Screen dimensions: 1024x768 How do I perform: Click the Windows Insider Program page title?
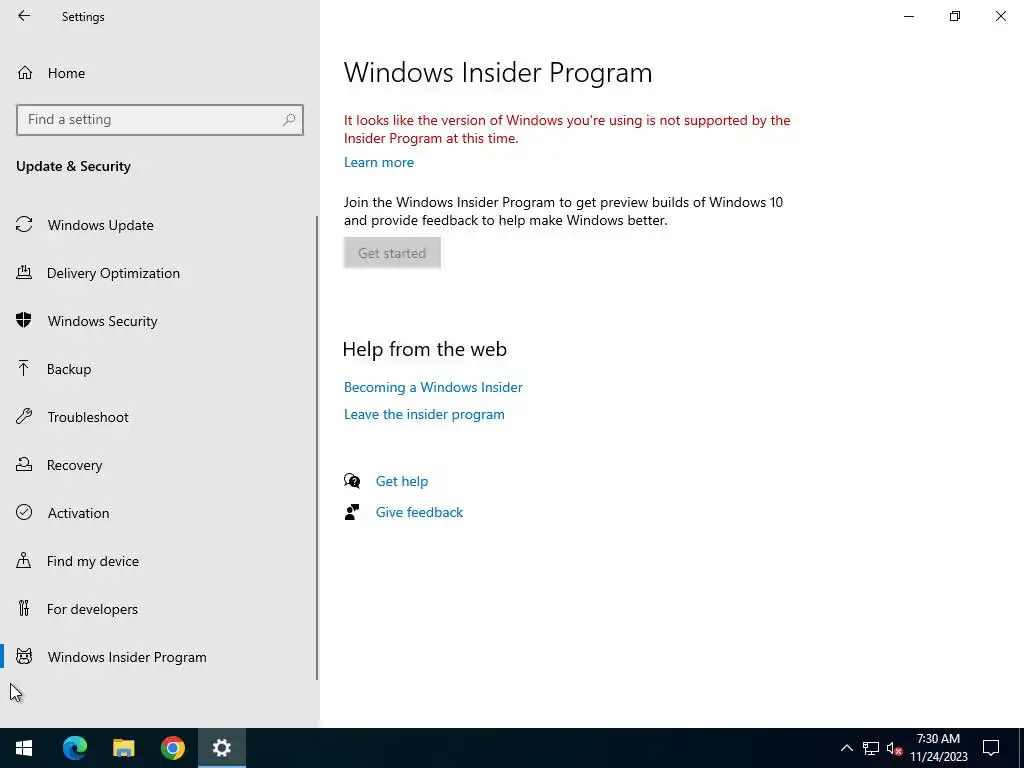[x=498, y=72]
